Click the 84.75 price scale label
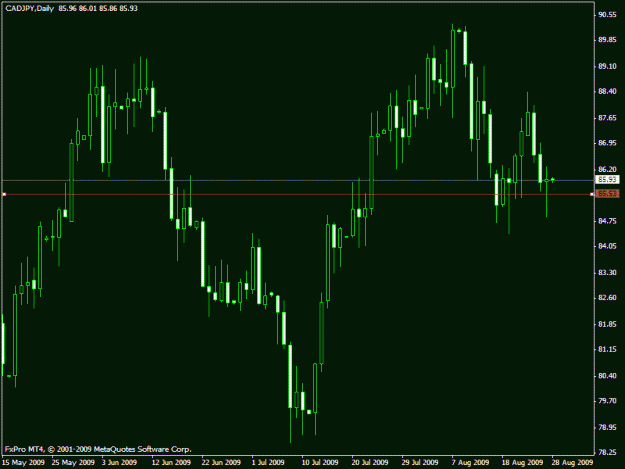Image resolution: width=625 pixels, height=469 pixels. tap(607, 221)
